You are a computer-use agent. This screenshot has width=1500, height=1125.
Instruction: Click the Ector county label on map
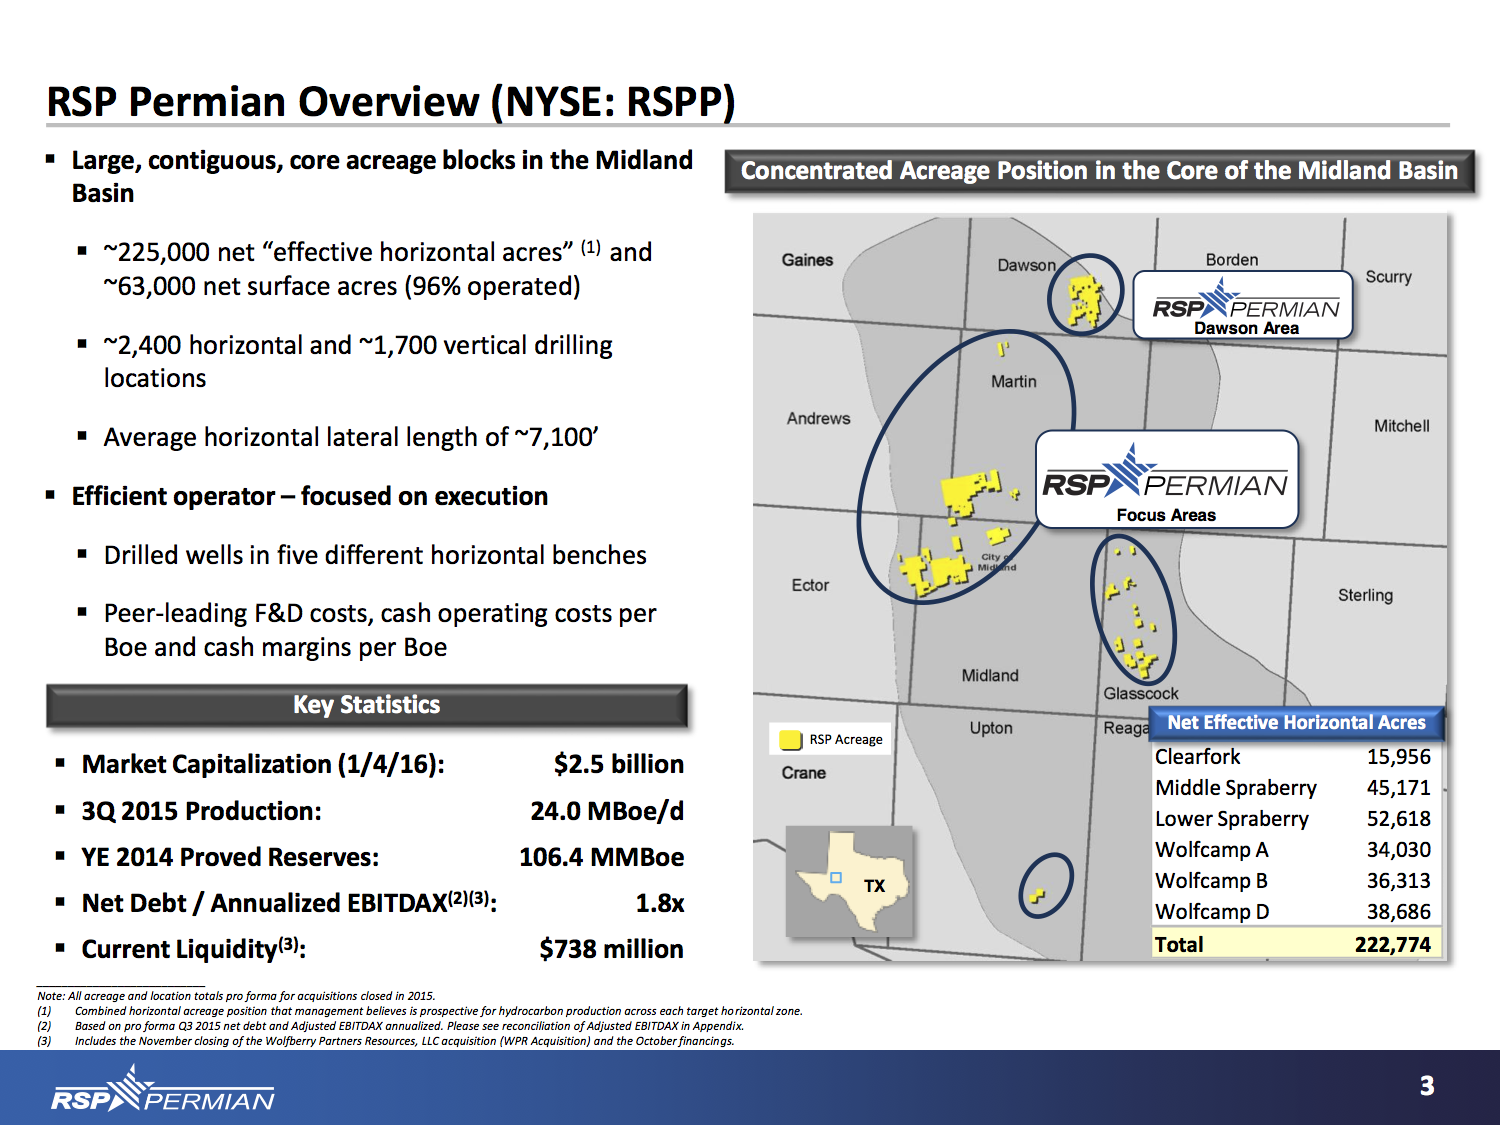coord(810,586)
